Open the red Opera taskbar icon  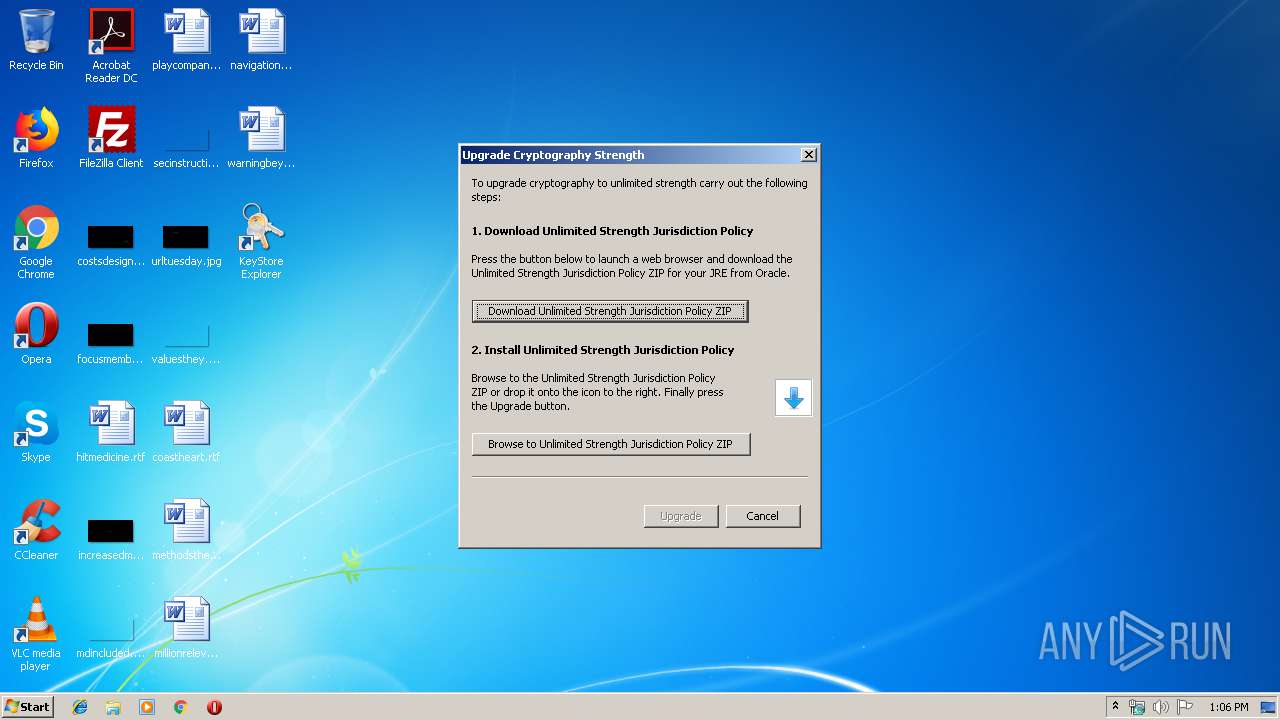tap(214, 707)
